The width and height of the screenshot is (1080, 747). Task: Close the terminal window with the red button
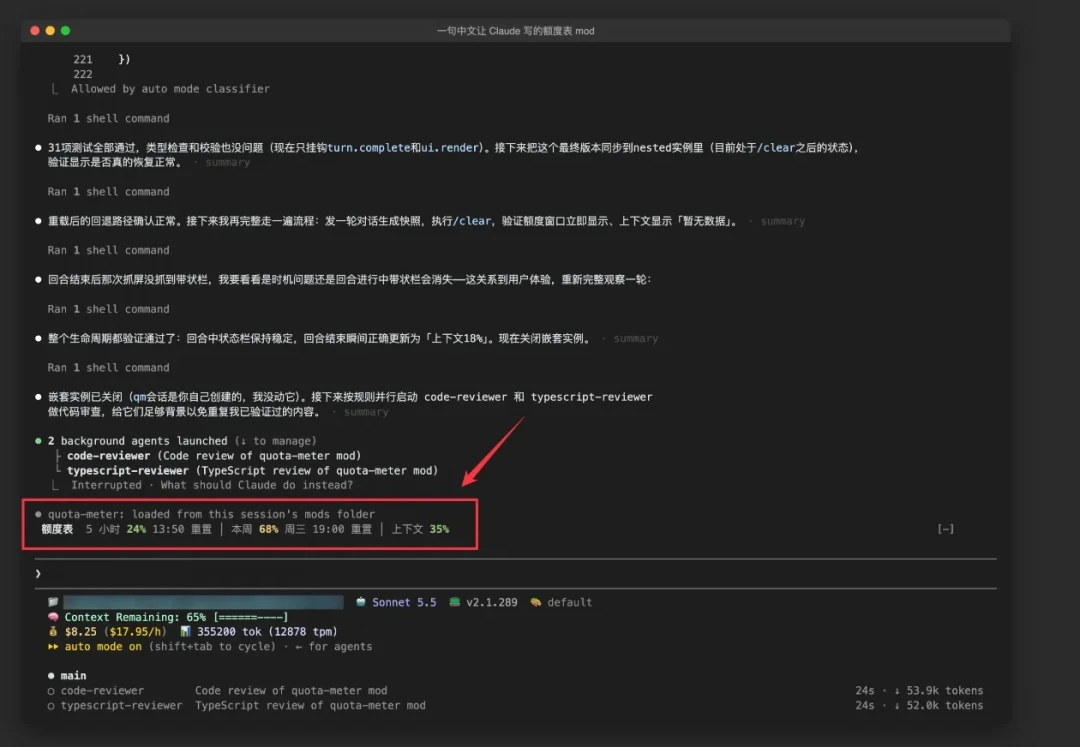pyautogui.click(x=34, y=30)
